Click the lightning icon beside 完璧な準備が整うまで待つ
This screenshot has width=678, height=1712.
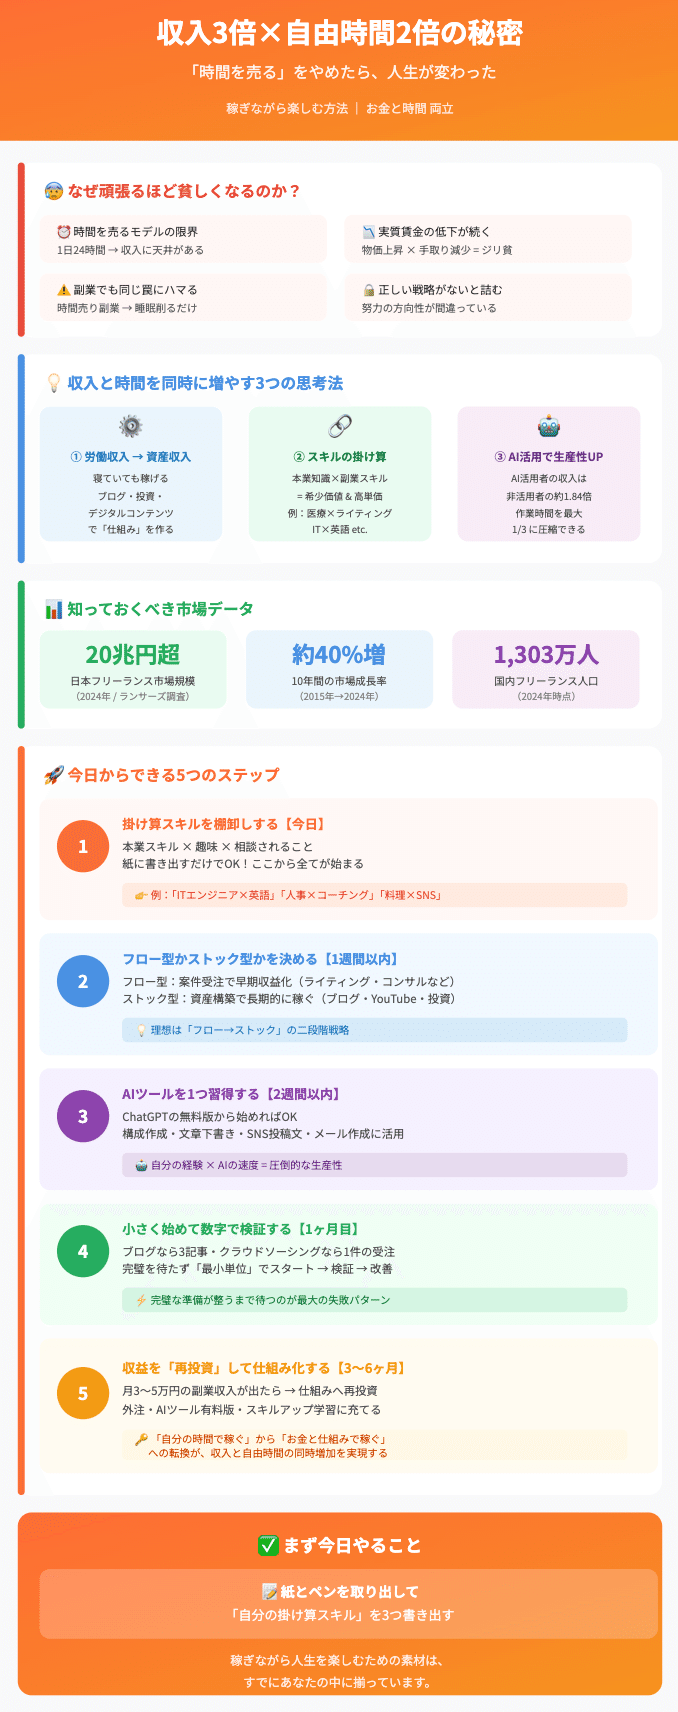pyautogui.click(x=141, y=1300)
